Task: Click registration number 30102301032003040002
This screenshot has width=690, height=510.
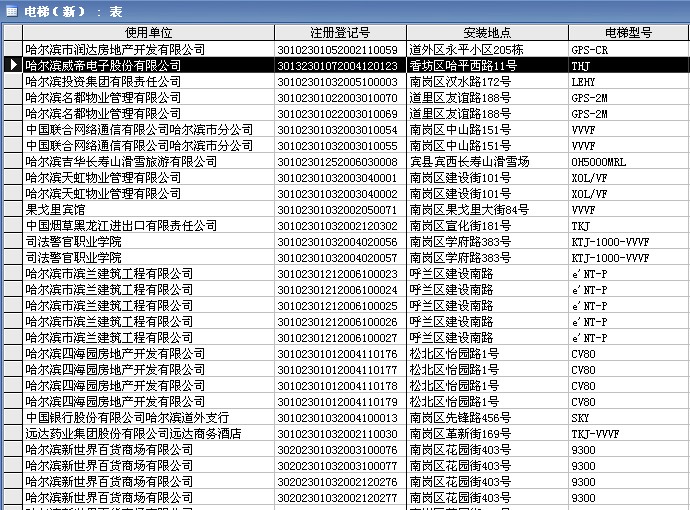Action: [340, 193]
